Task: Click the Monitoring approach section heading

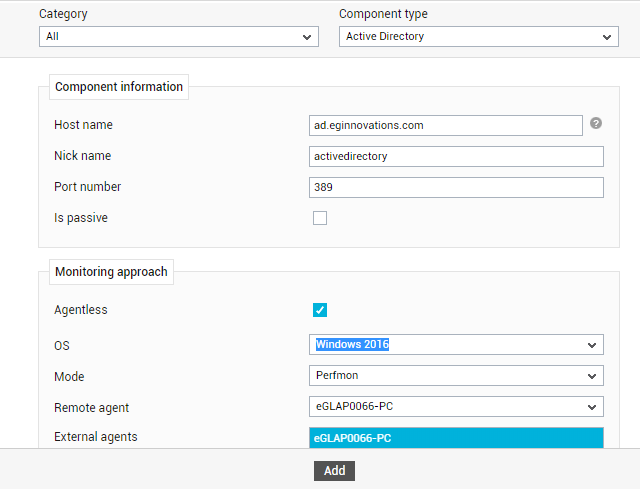Action: coord(111,271)
